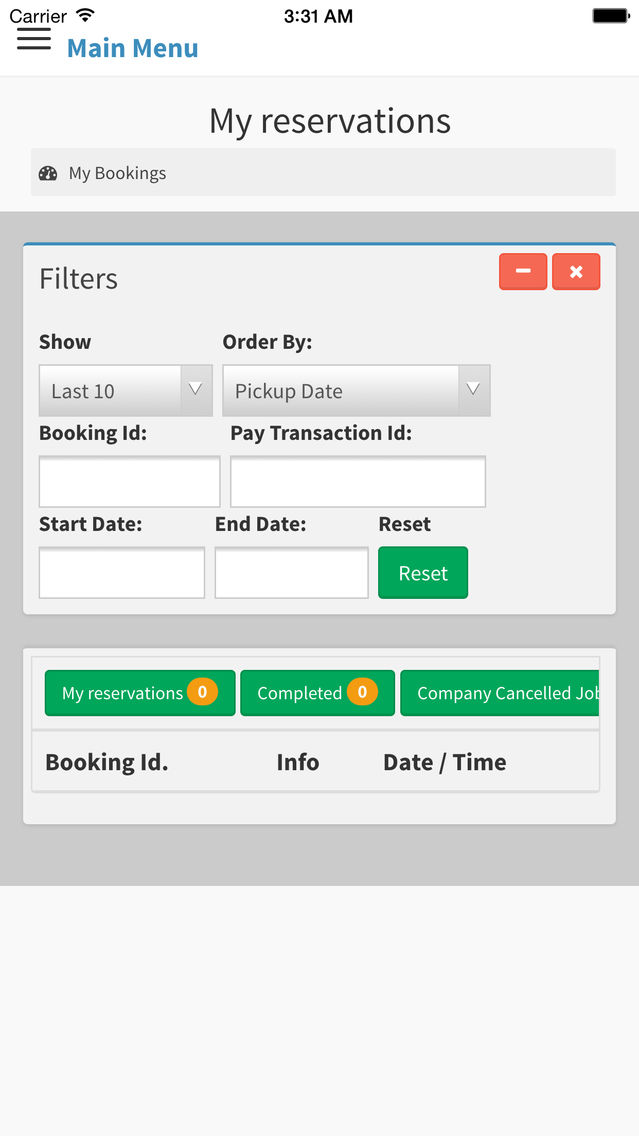Select the My reservations tab
This screenshot has width=639, height=1136.
[x=139, y=692]
